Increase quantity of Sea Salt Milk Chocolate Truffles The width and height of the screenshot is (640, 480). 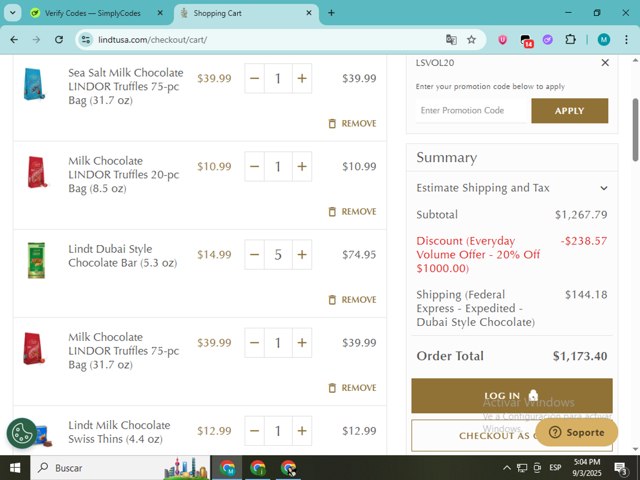(x=302, y=78)
